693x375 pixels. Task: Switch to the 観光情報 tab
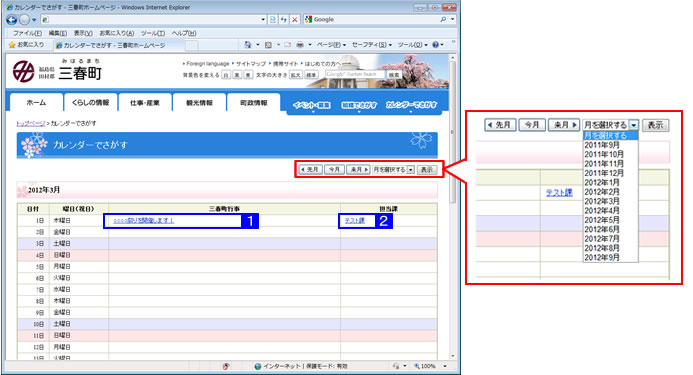pyautogui.click(x=199, y=103)
